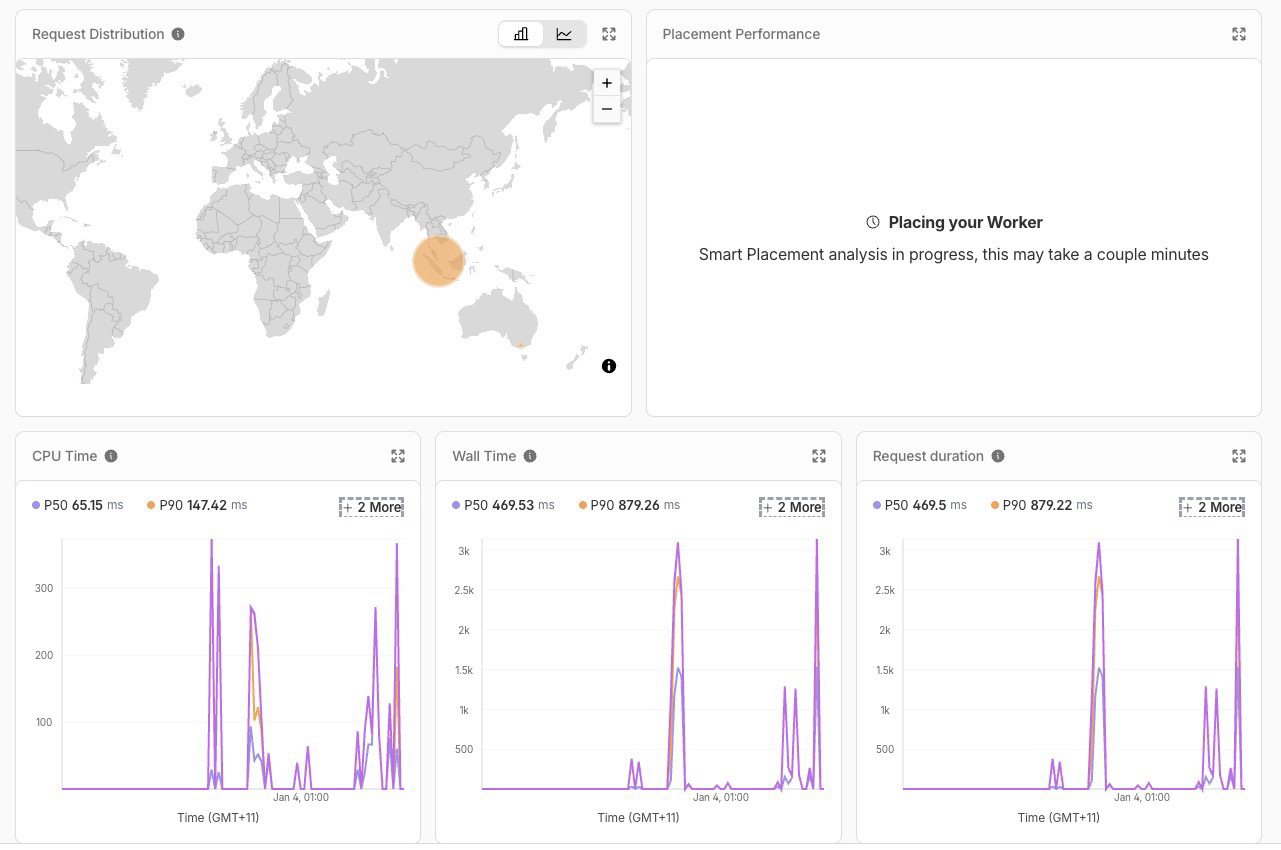Image resolution: width=1281 pixels, height=850 pixels.
Task: Zoom in on the world map
Action: click(x=607, y=83)
